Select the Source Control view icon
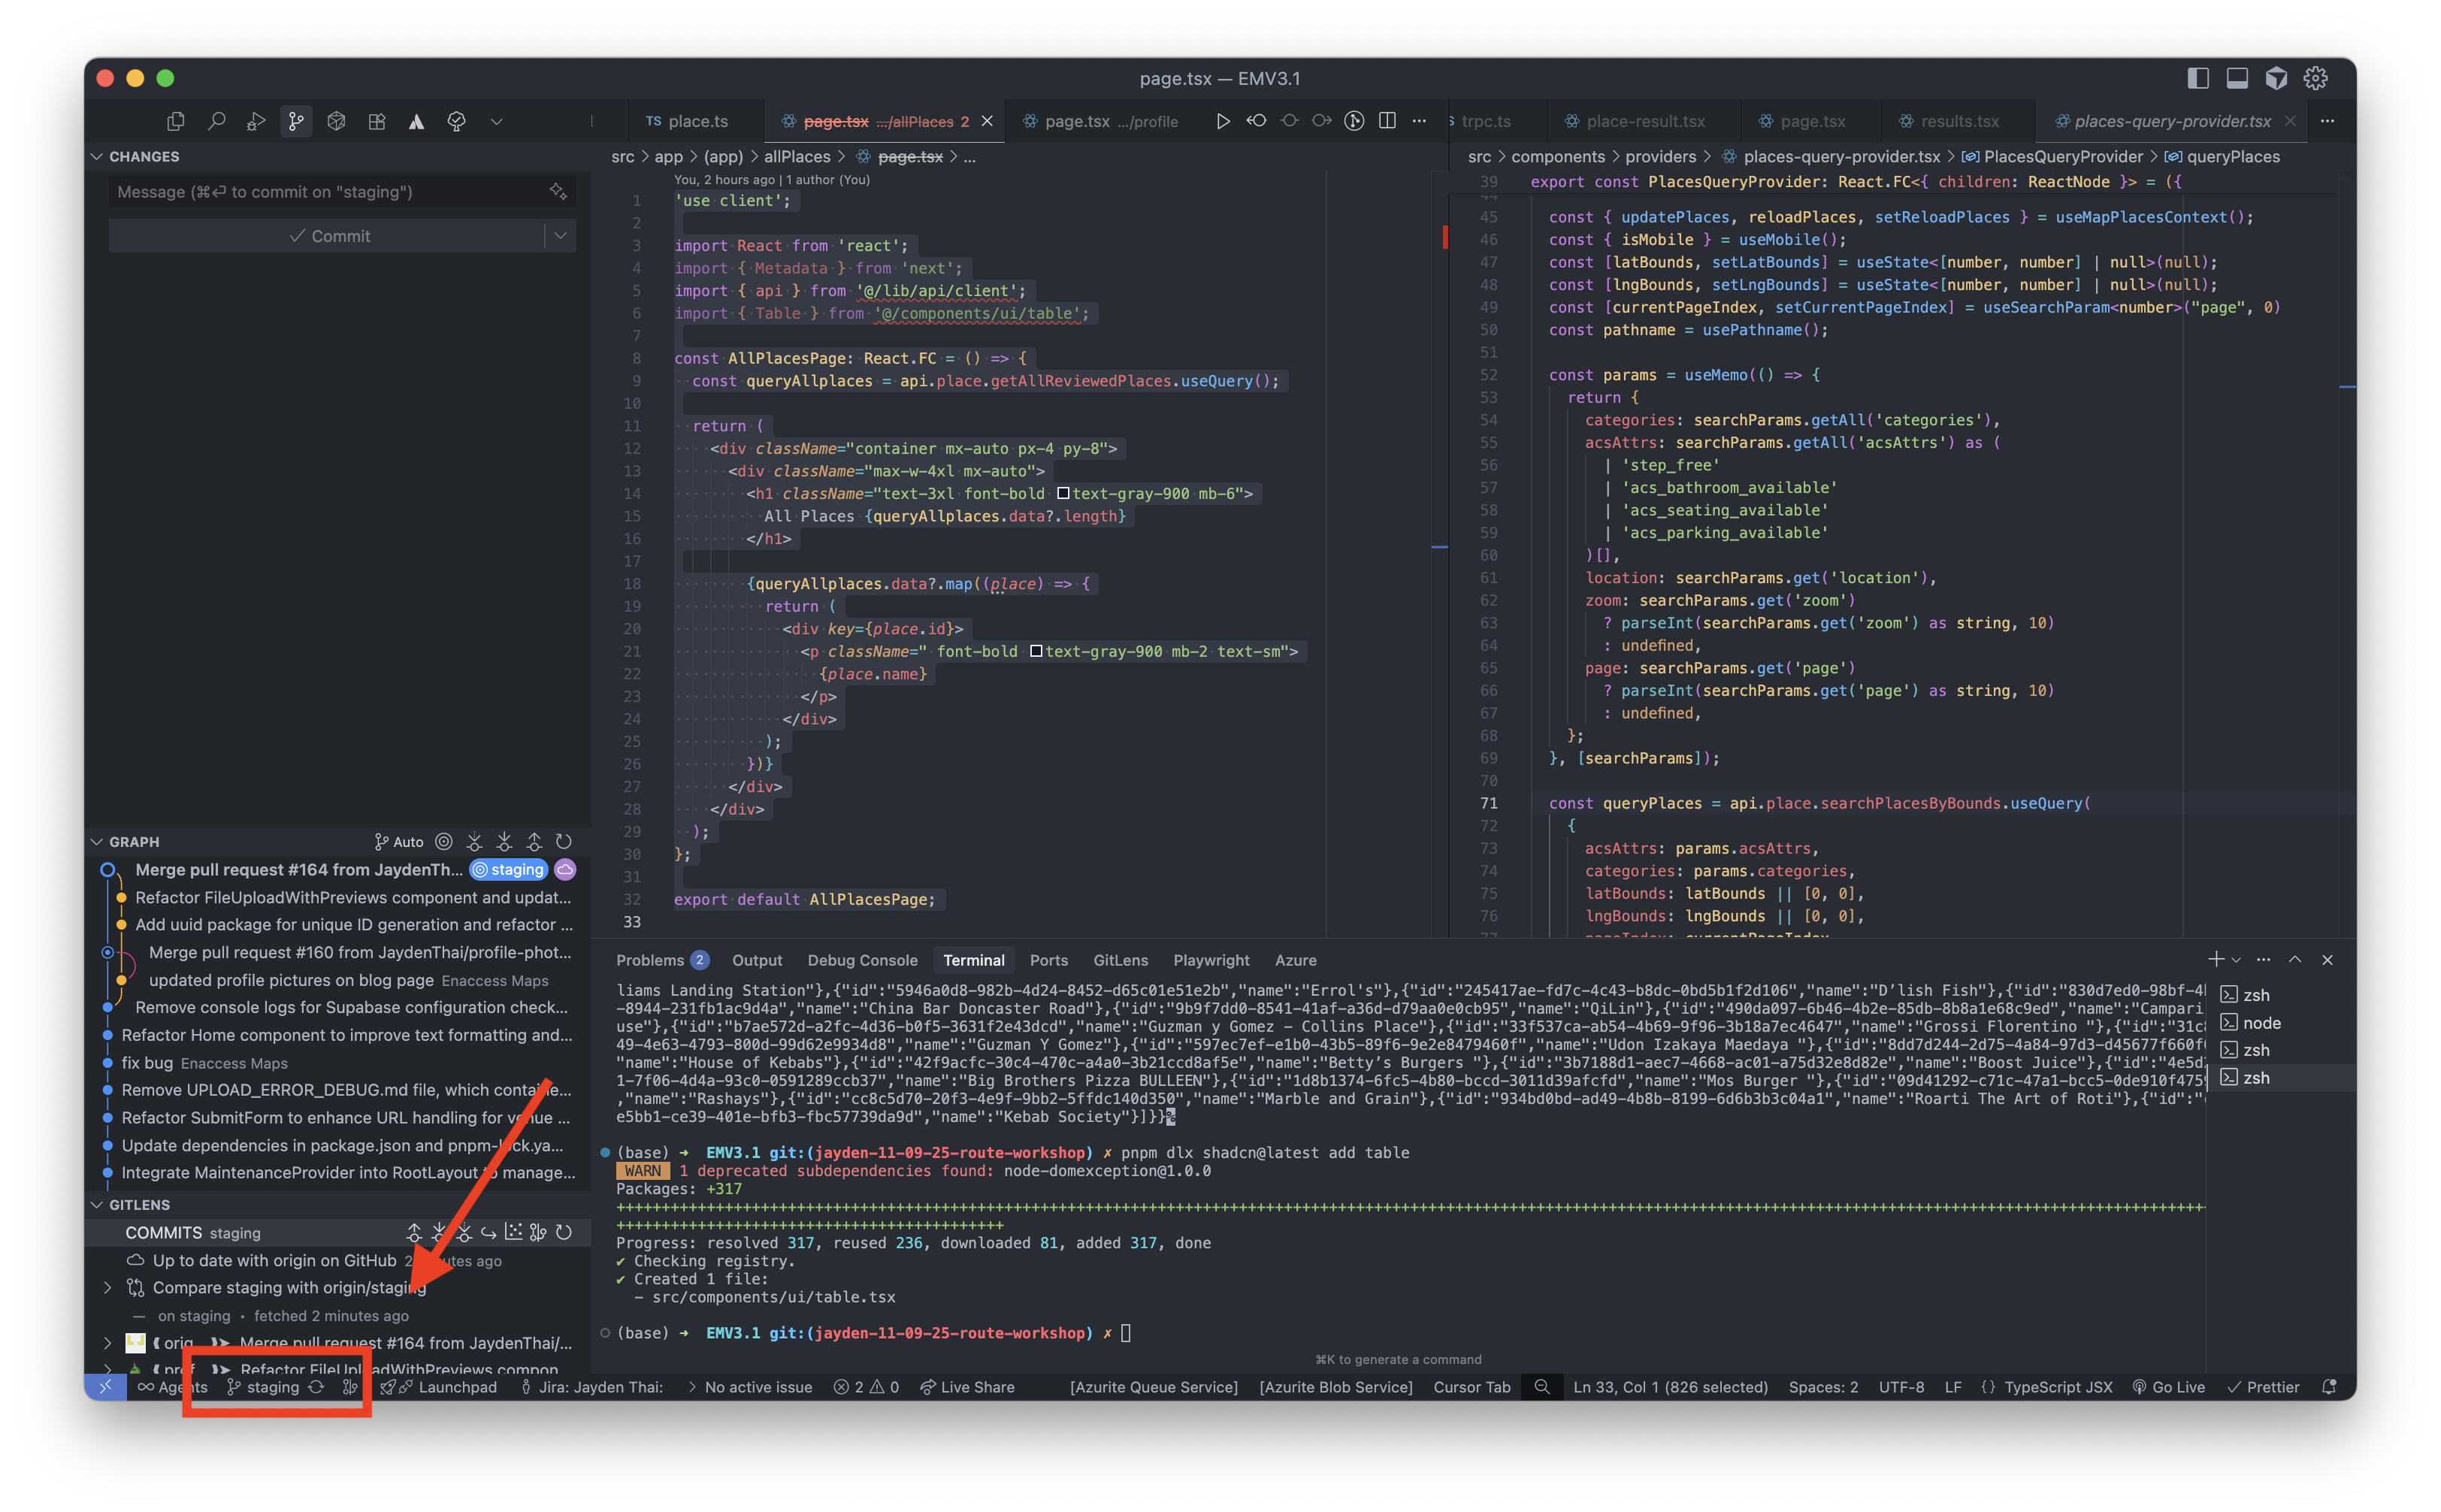Screen dimensions: 2441x1512 point(296,121)
